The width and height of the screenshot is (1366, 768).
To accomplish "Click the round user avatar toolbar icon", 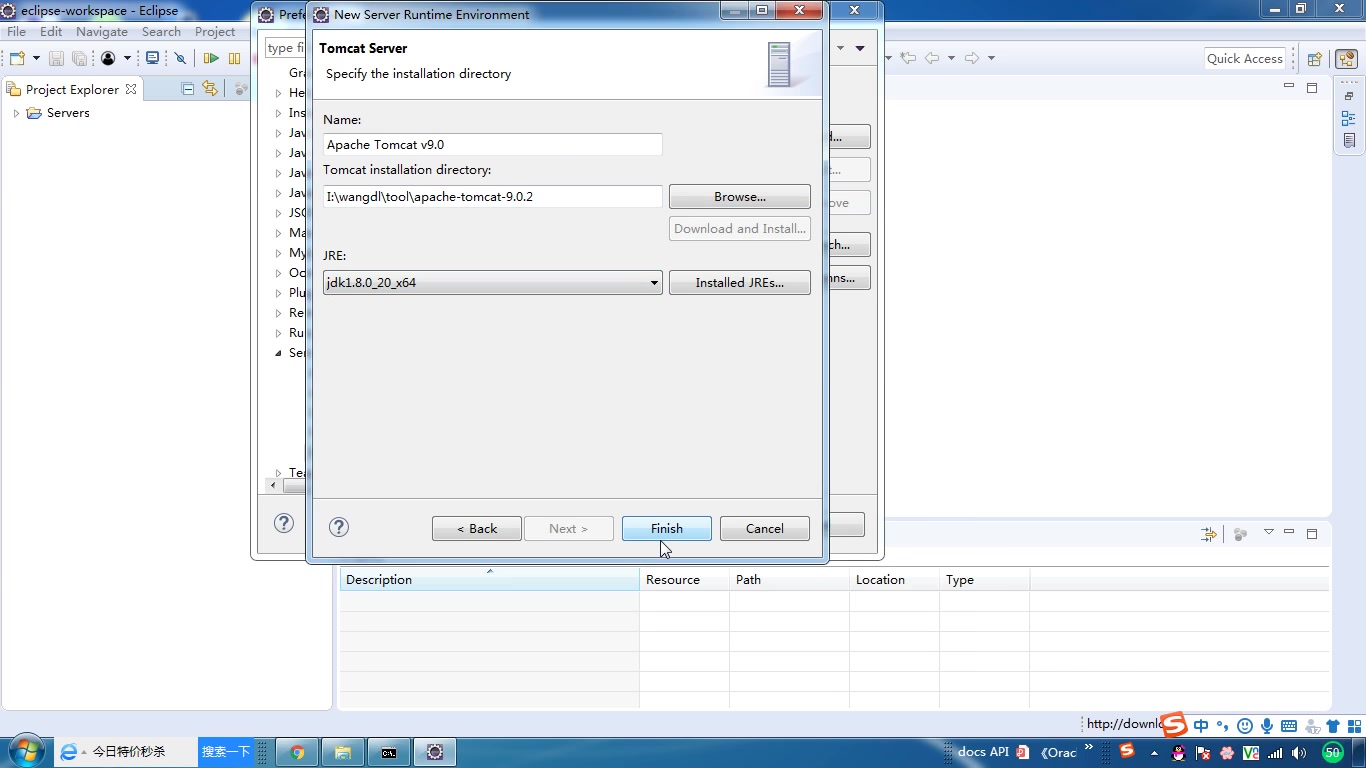I will (x=108, y=59).
